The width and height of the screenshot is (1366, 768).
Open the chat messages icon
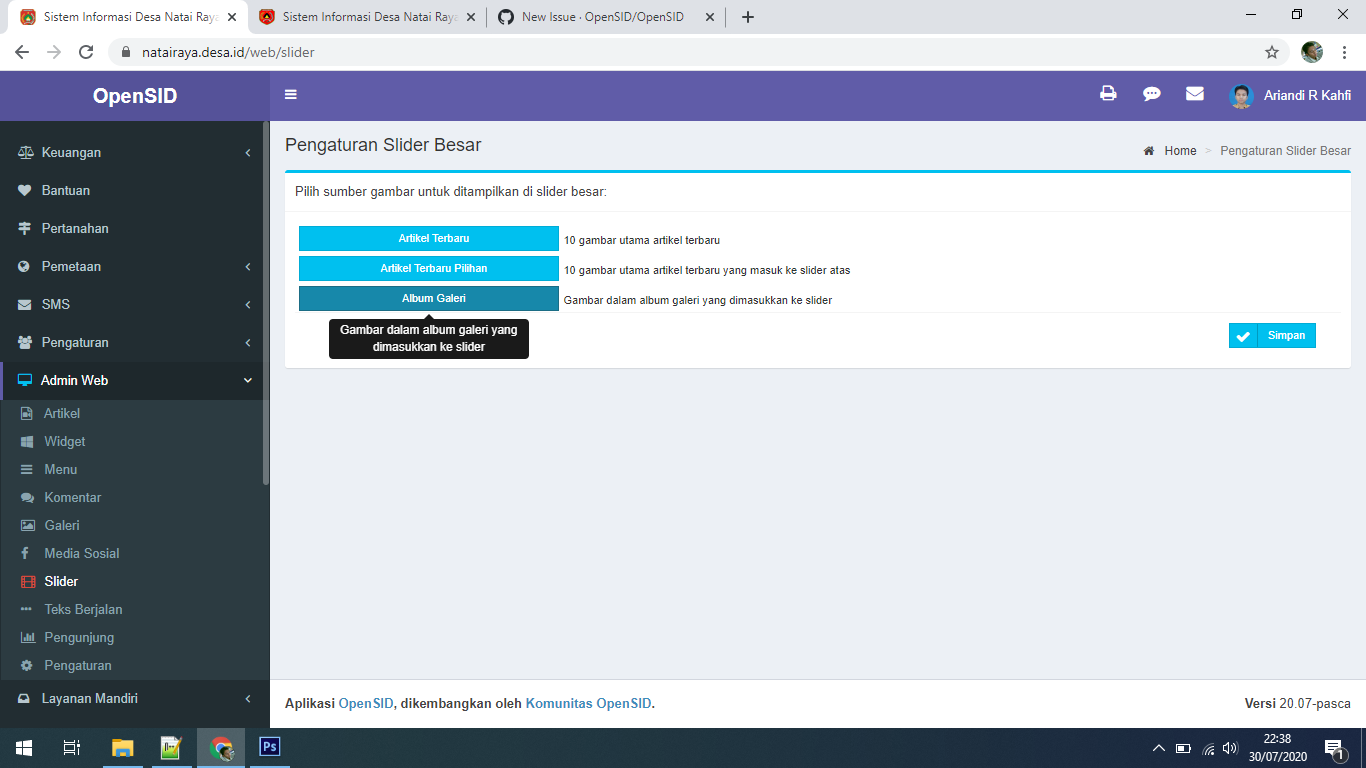(x=1151, y=93)
